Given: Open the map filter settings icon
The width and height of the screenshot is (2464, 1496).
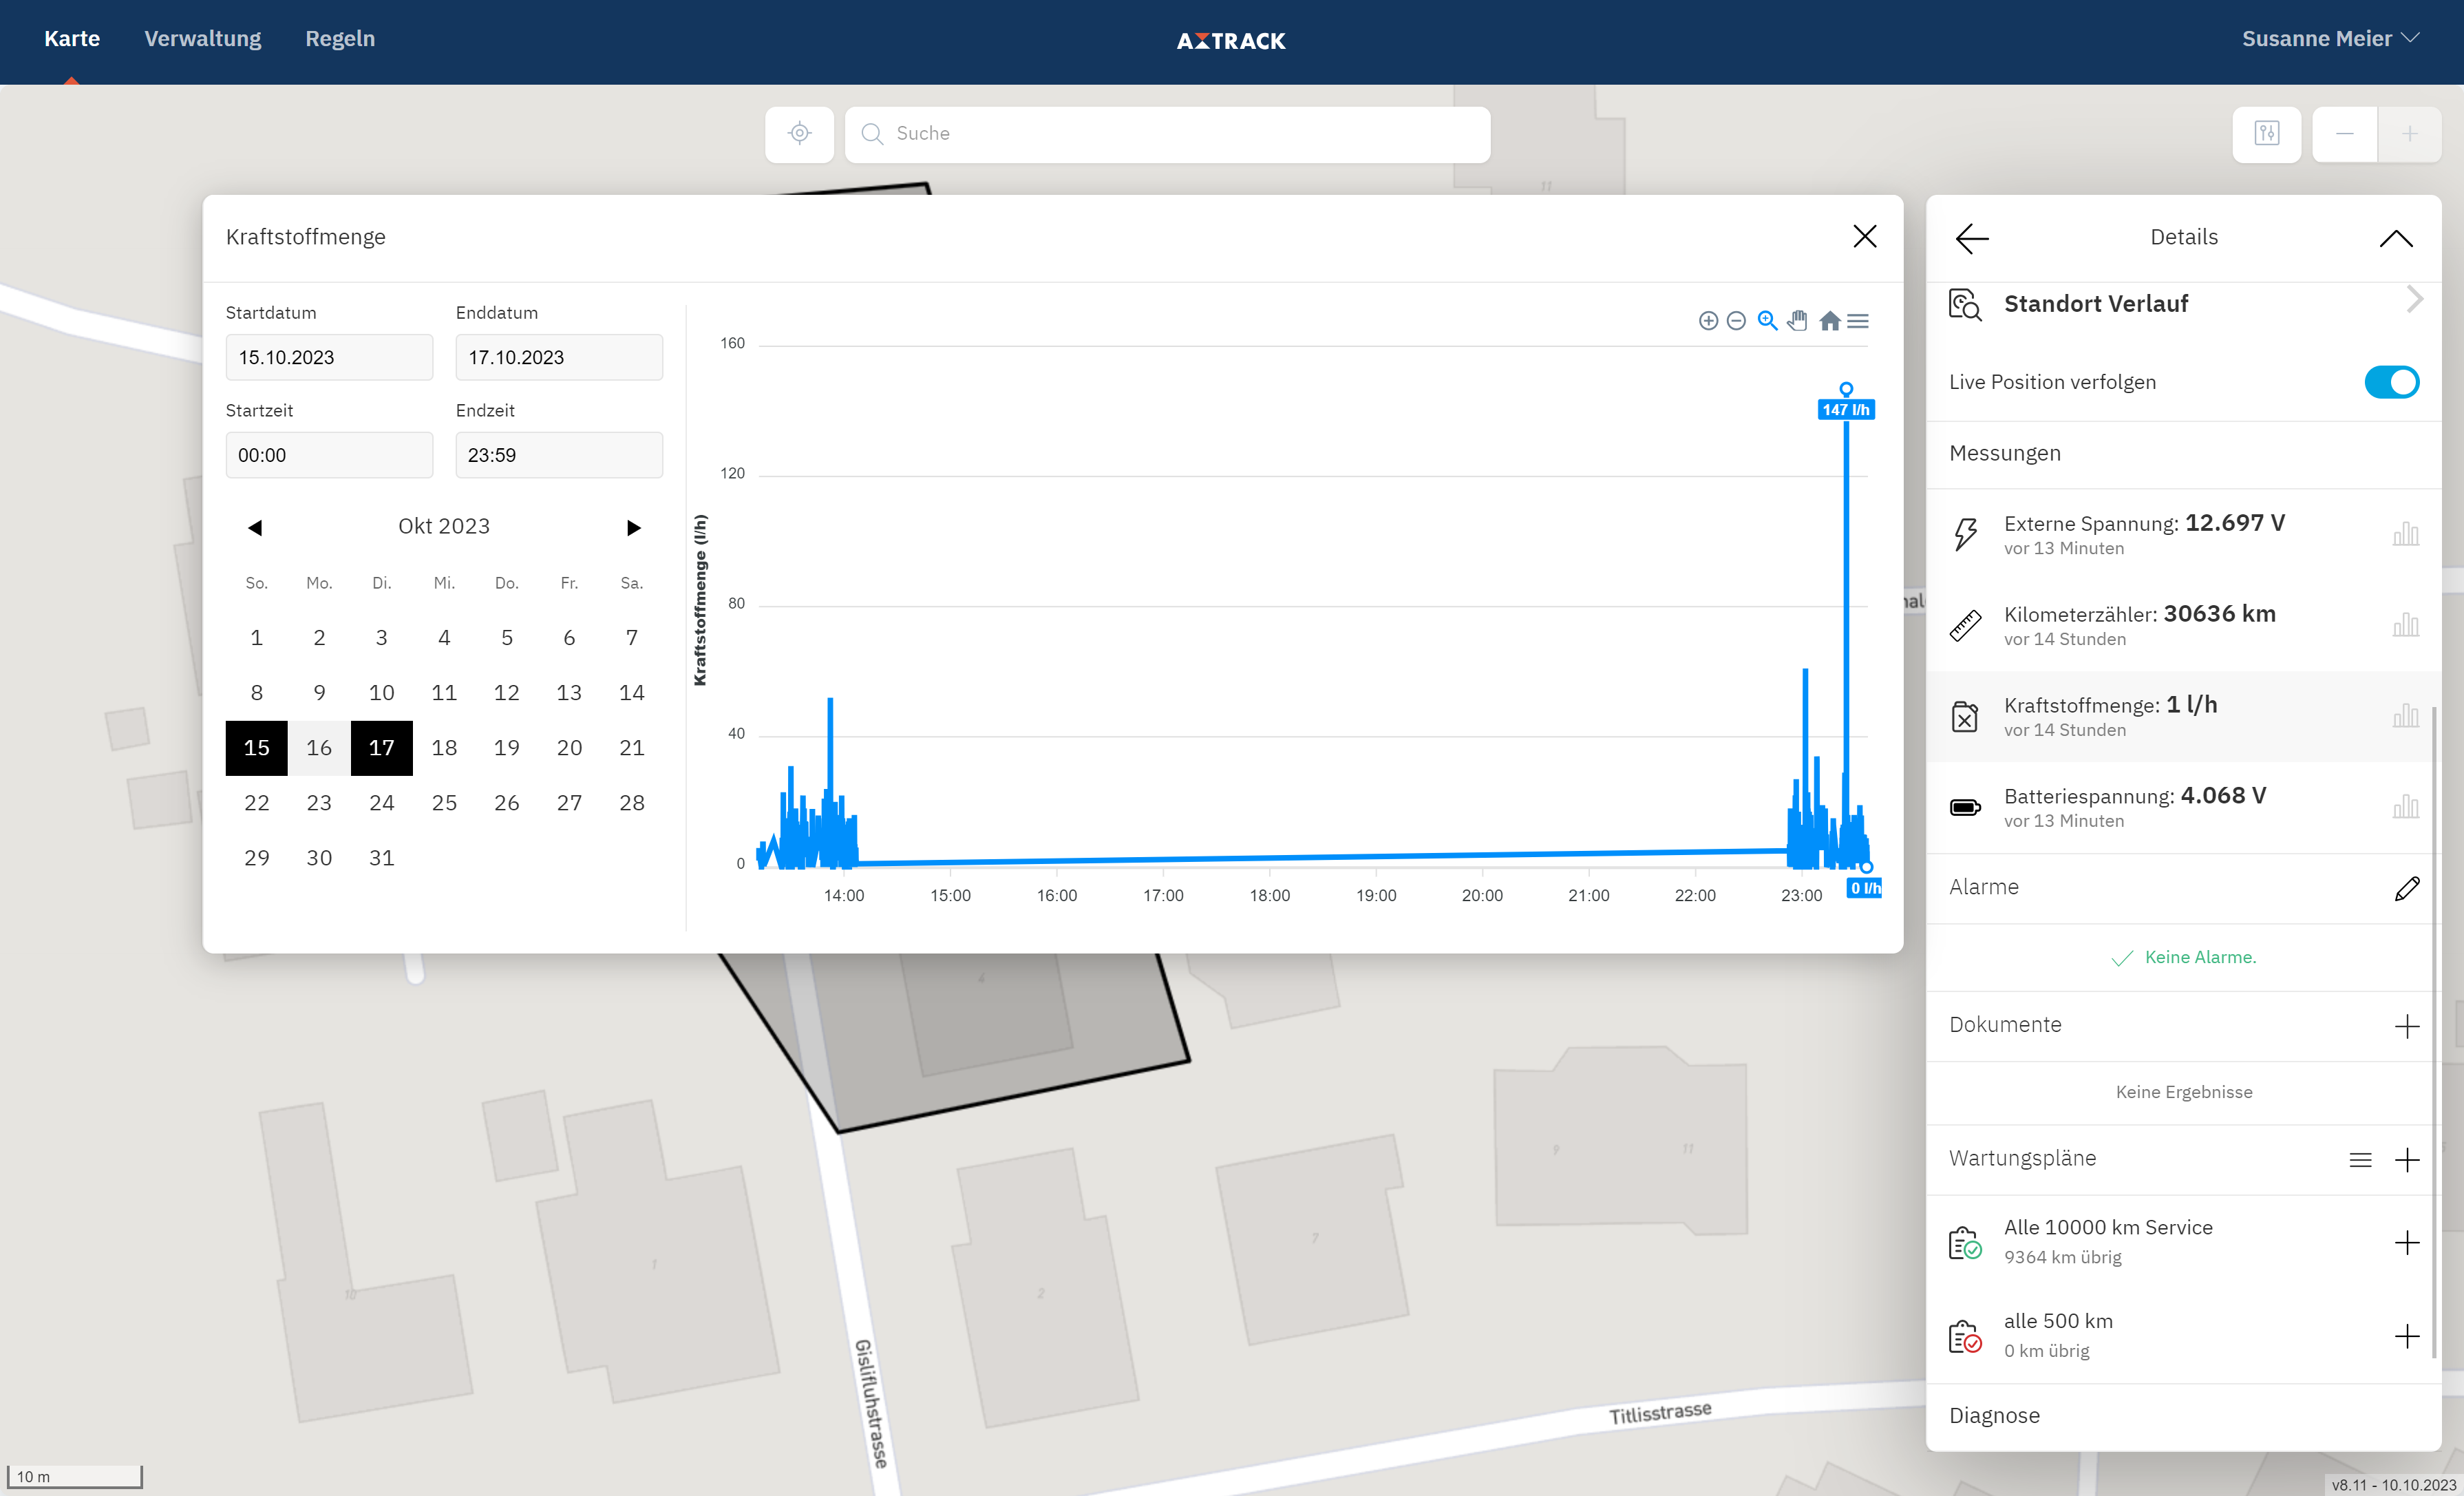Looking at the screenshot, I should tap(2266, 133).
